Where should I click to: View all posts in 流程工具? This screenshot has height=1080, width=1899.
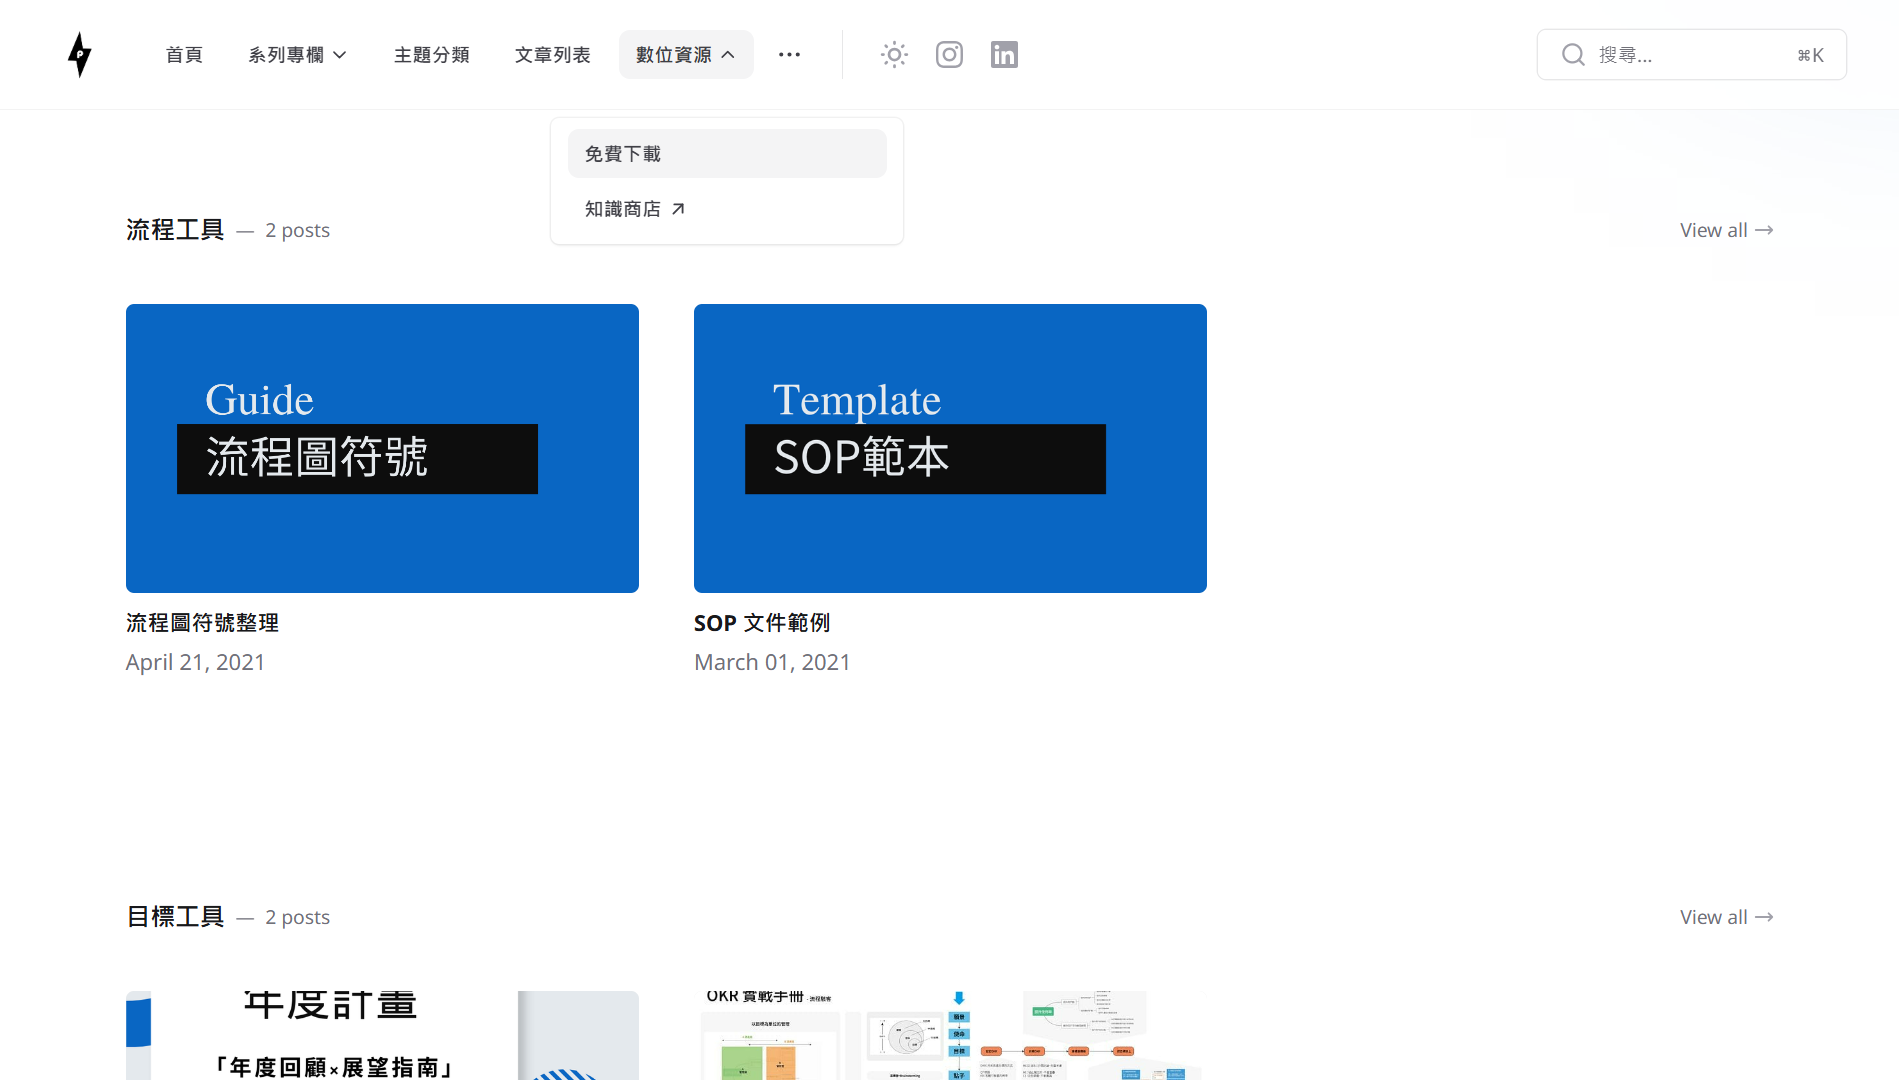click(1726, 230)
